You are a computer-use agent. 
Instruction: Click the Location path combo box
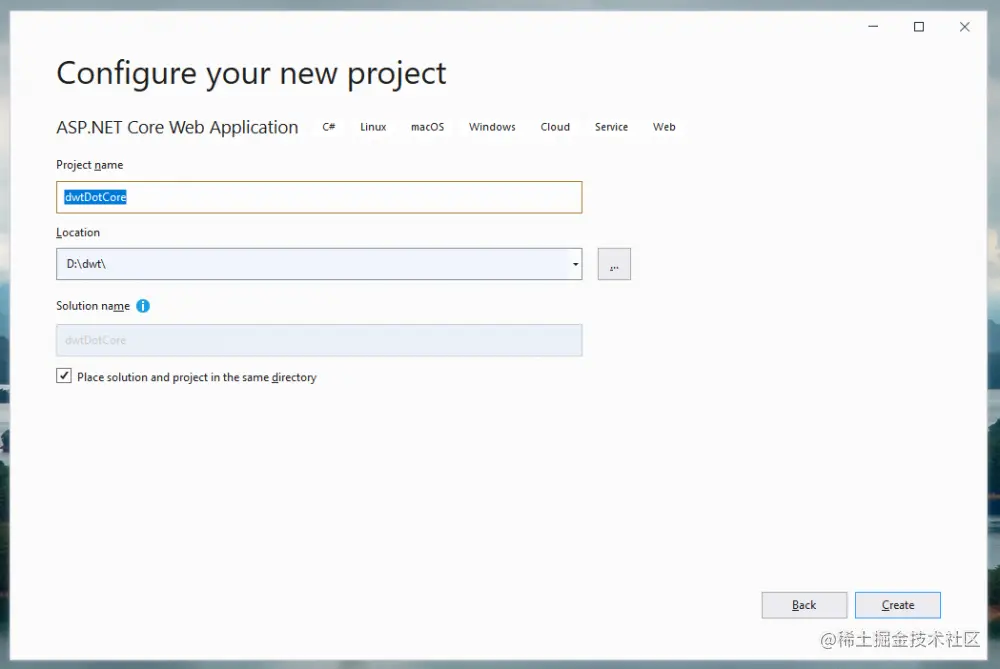pos(310,264)
